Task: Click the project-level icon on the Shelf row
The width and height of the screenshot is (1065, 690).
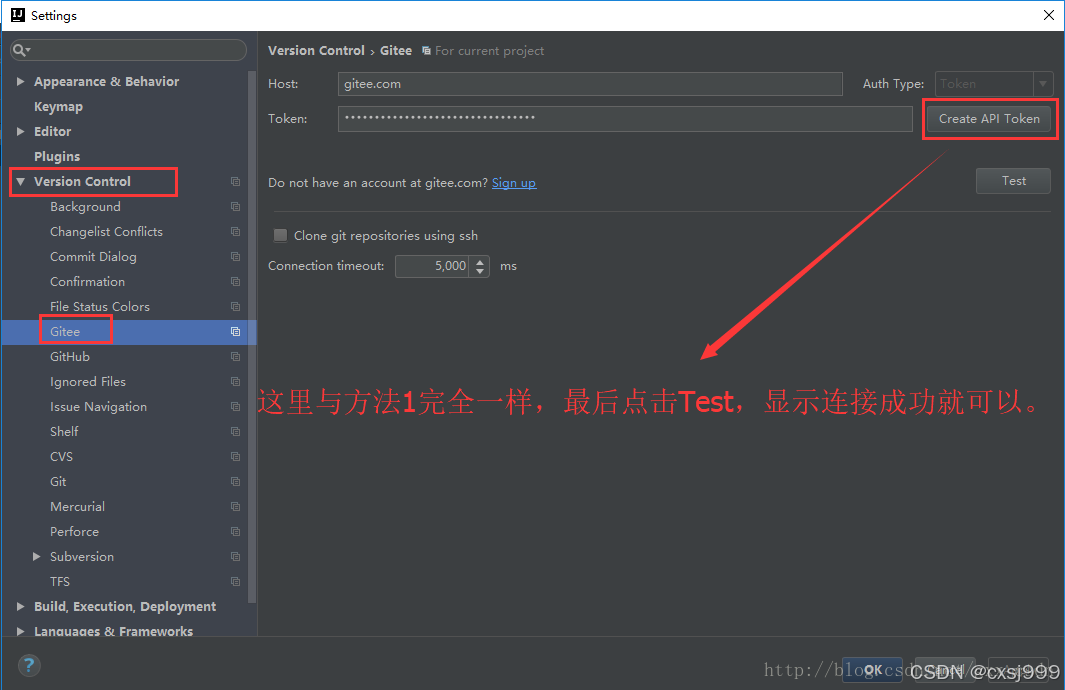Action: pos(235,431)
